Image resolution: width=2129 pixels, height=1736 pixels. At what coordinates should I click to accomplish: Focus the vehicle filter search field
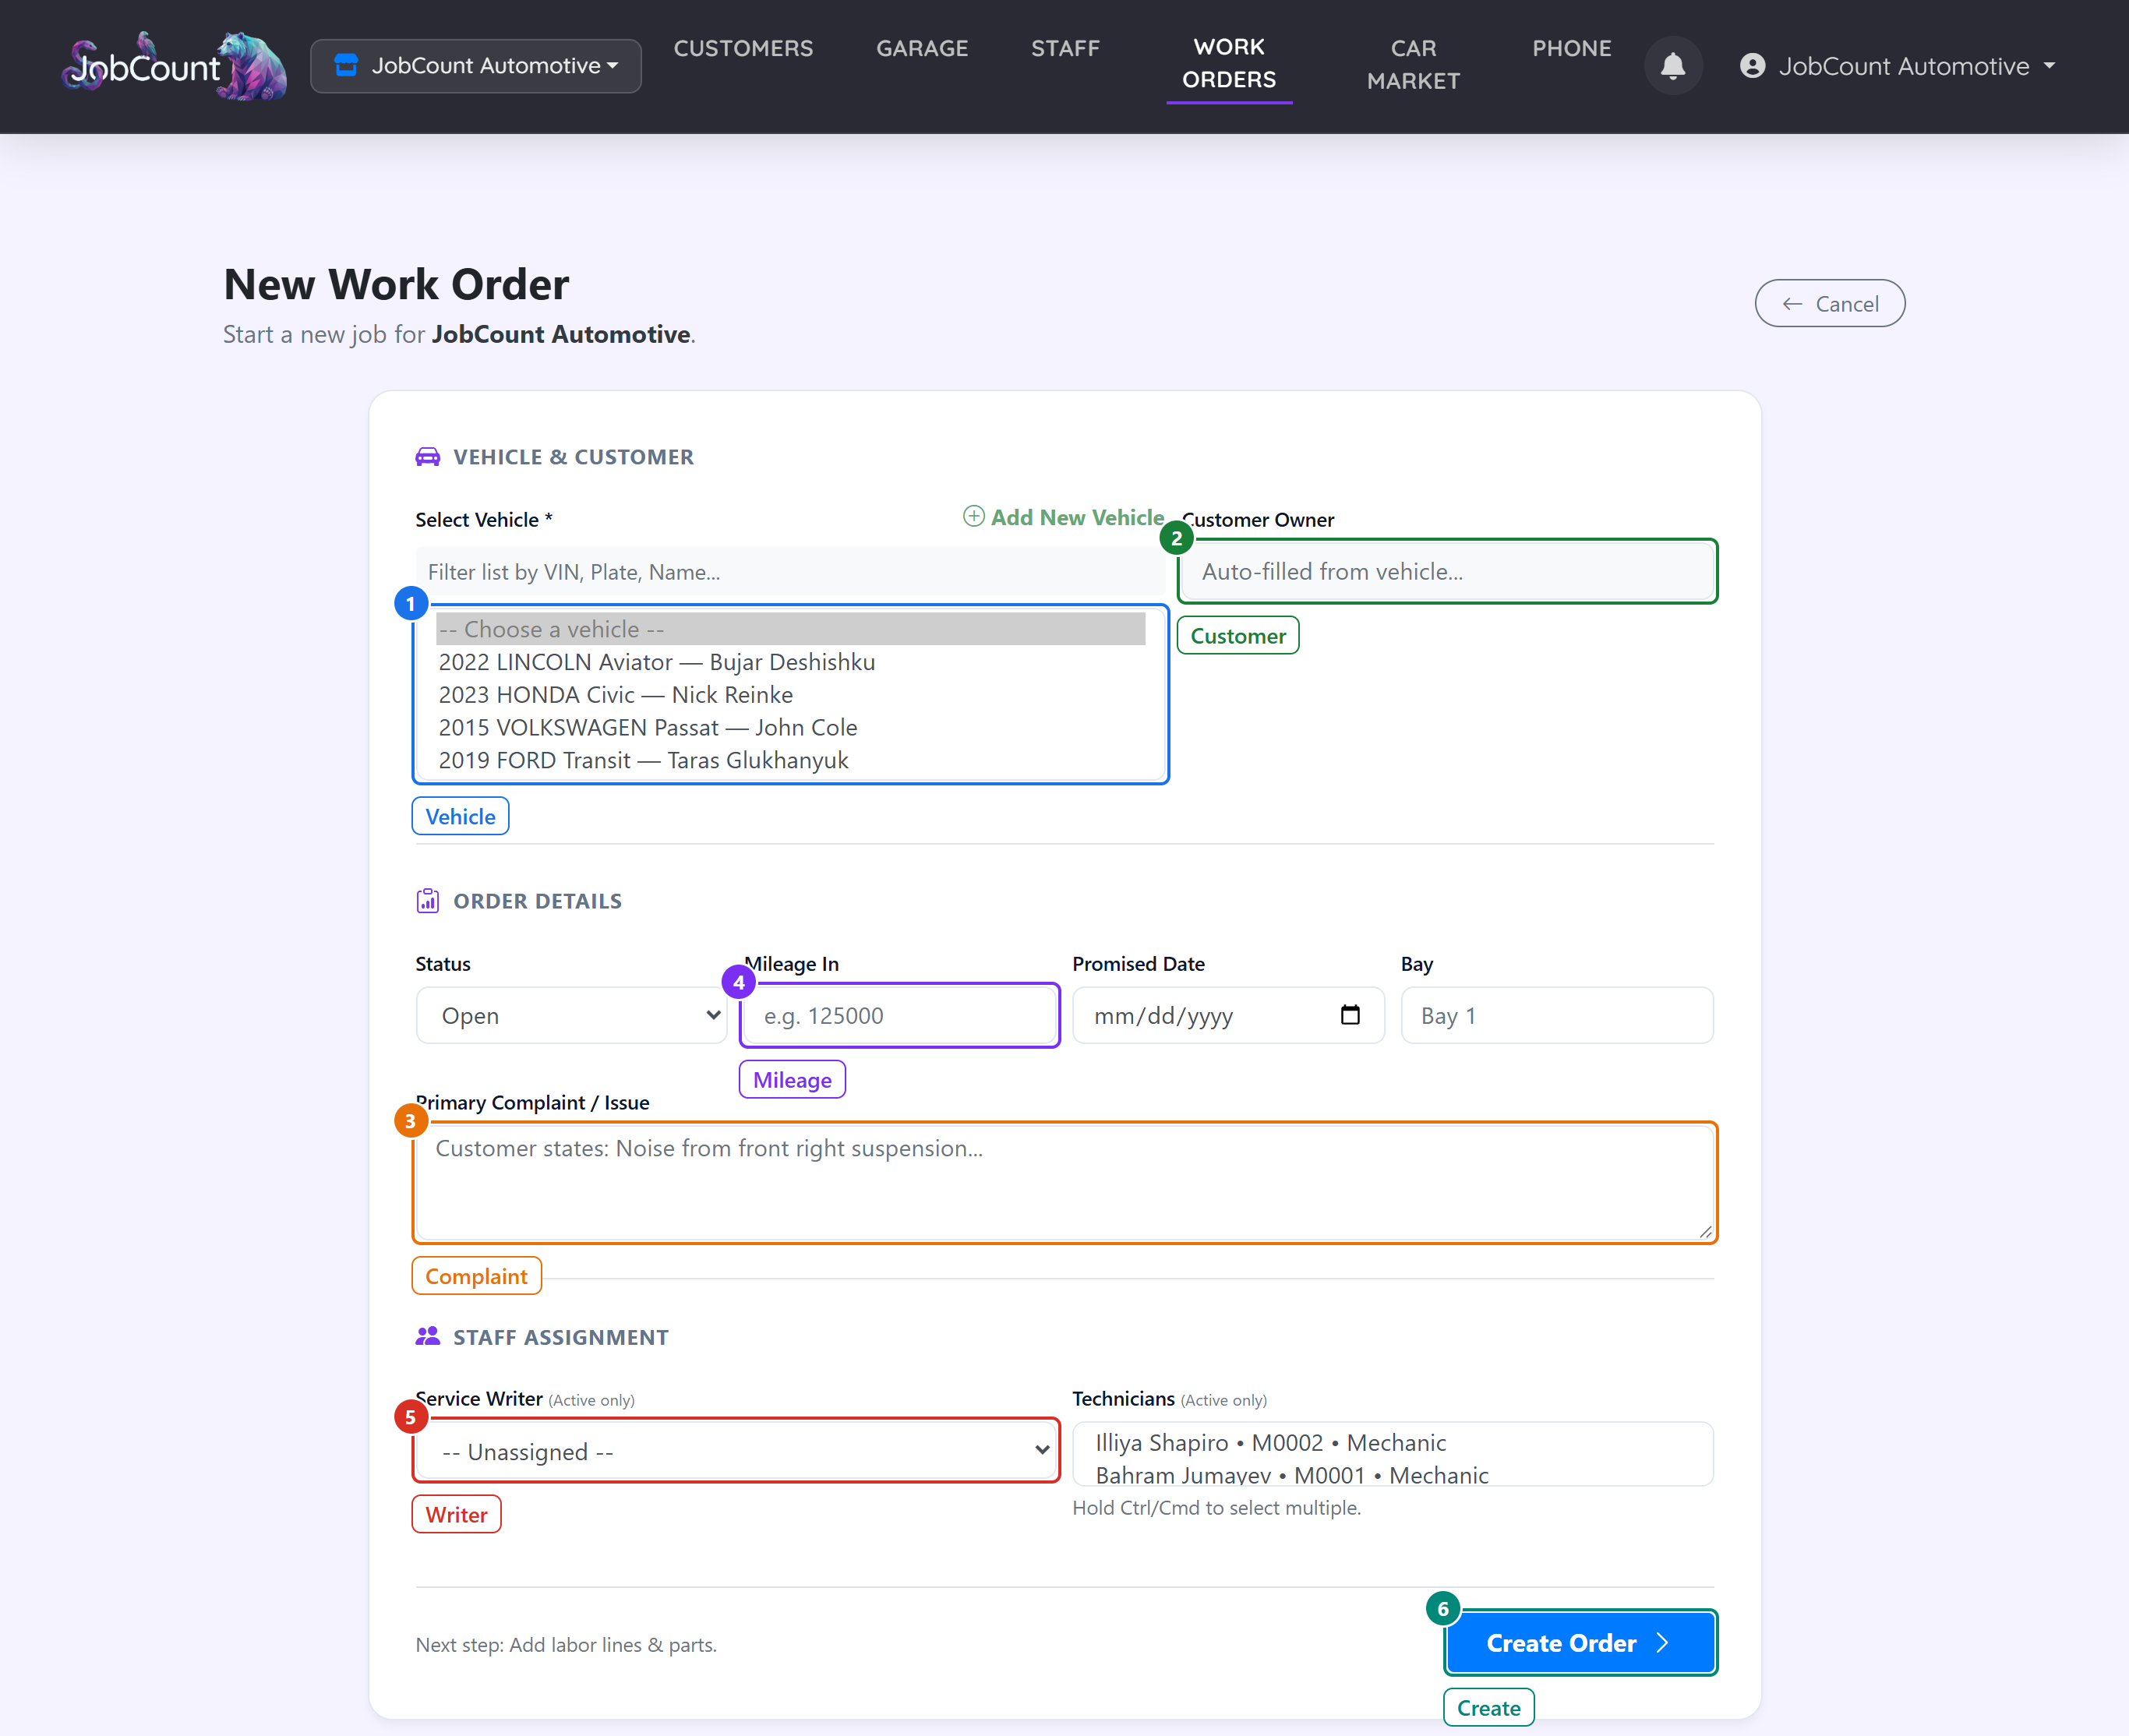tap(790, 572)
